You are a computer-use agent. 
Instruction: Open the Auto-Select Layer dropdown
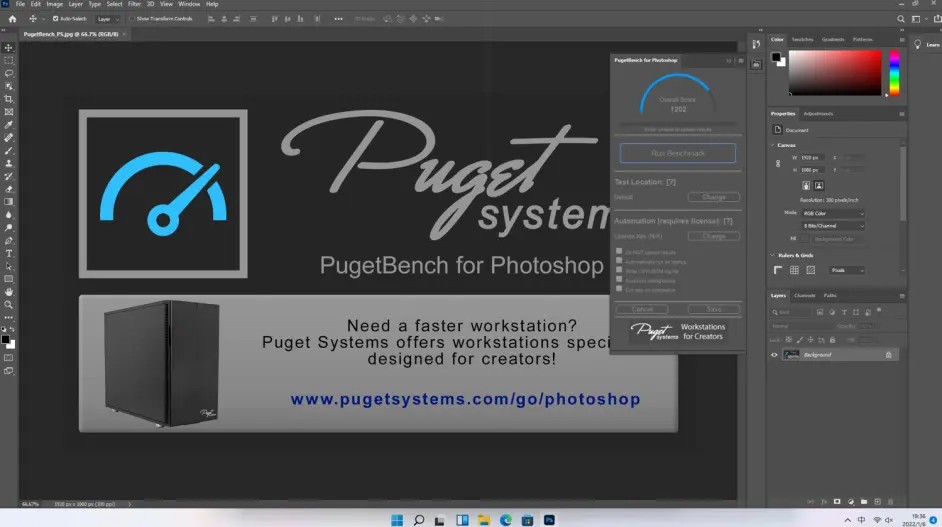pyautogui.click(x=108, y=19)
